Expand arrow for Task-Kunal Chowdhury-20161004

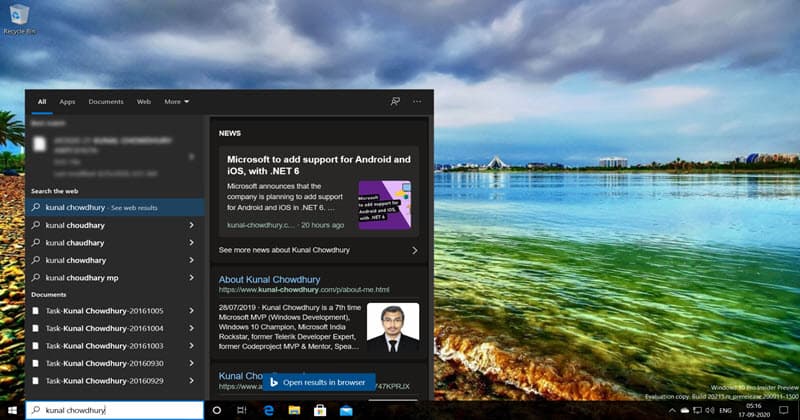coord(191,328)
